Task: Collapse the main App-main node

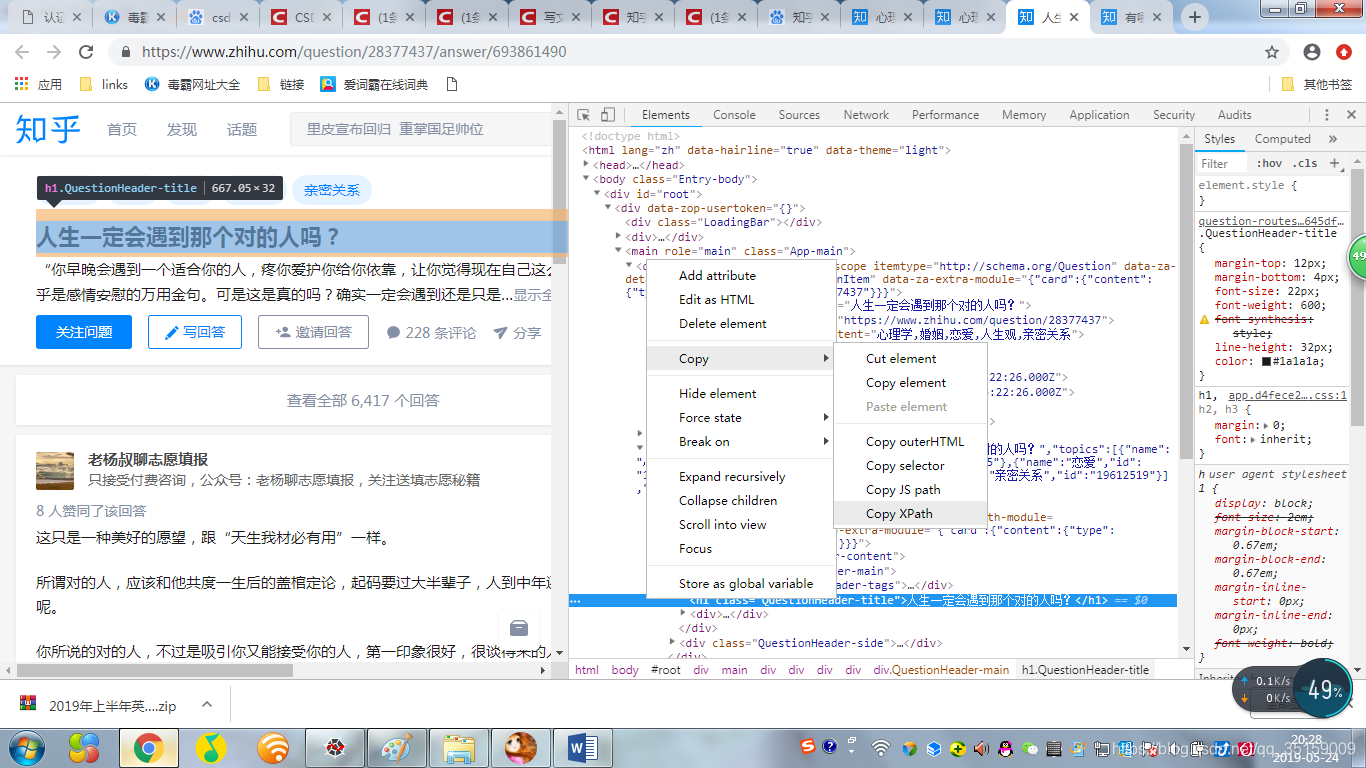Action: 620,251
